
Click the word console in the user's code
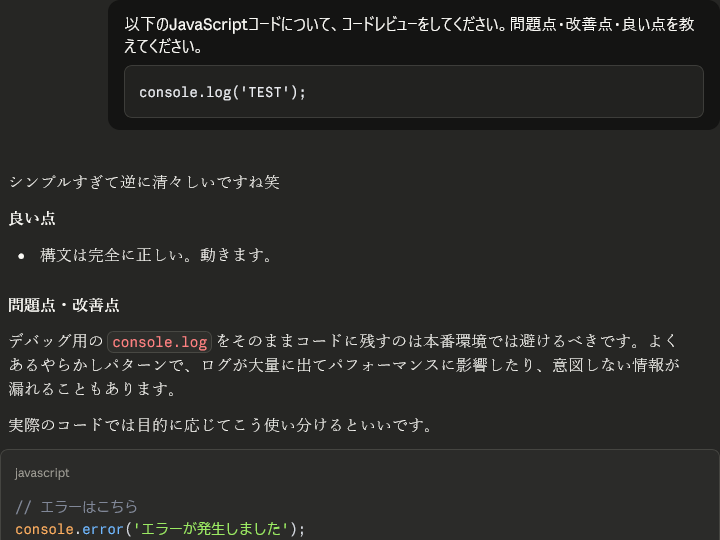[x=167, y=93]
